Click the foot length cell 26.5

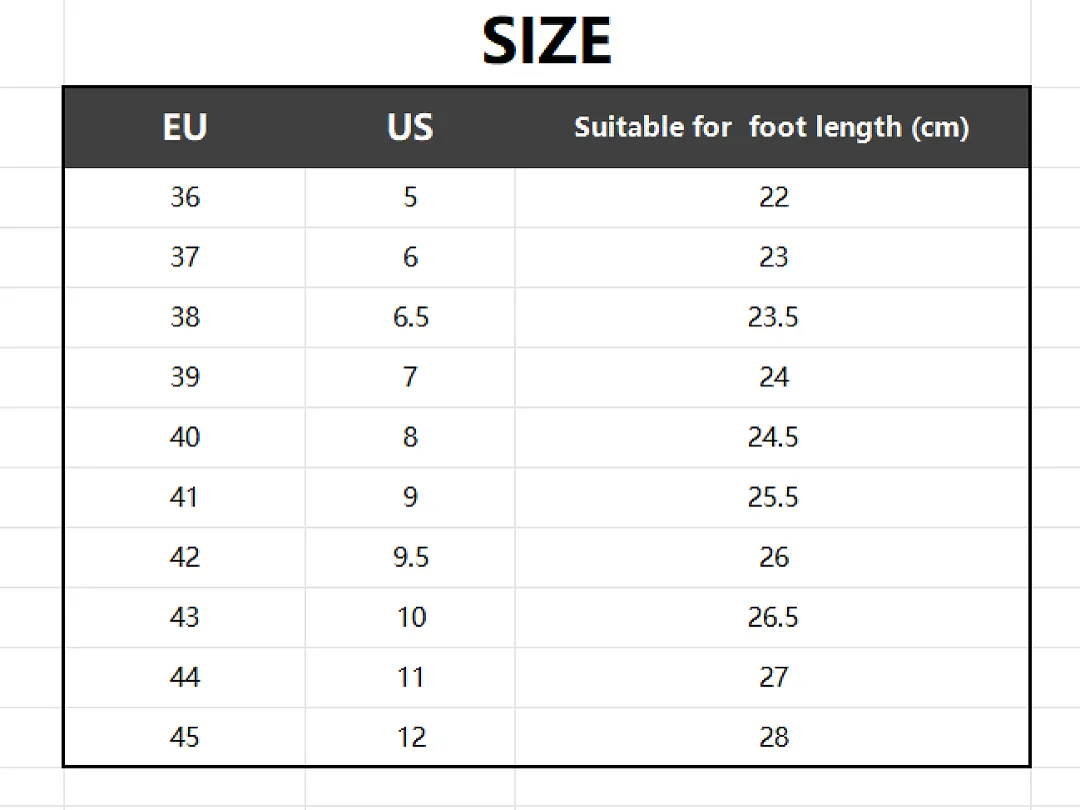772,617
